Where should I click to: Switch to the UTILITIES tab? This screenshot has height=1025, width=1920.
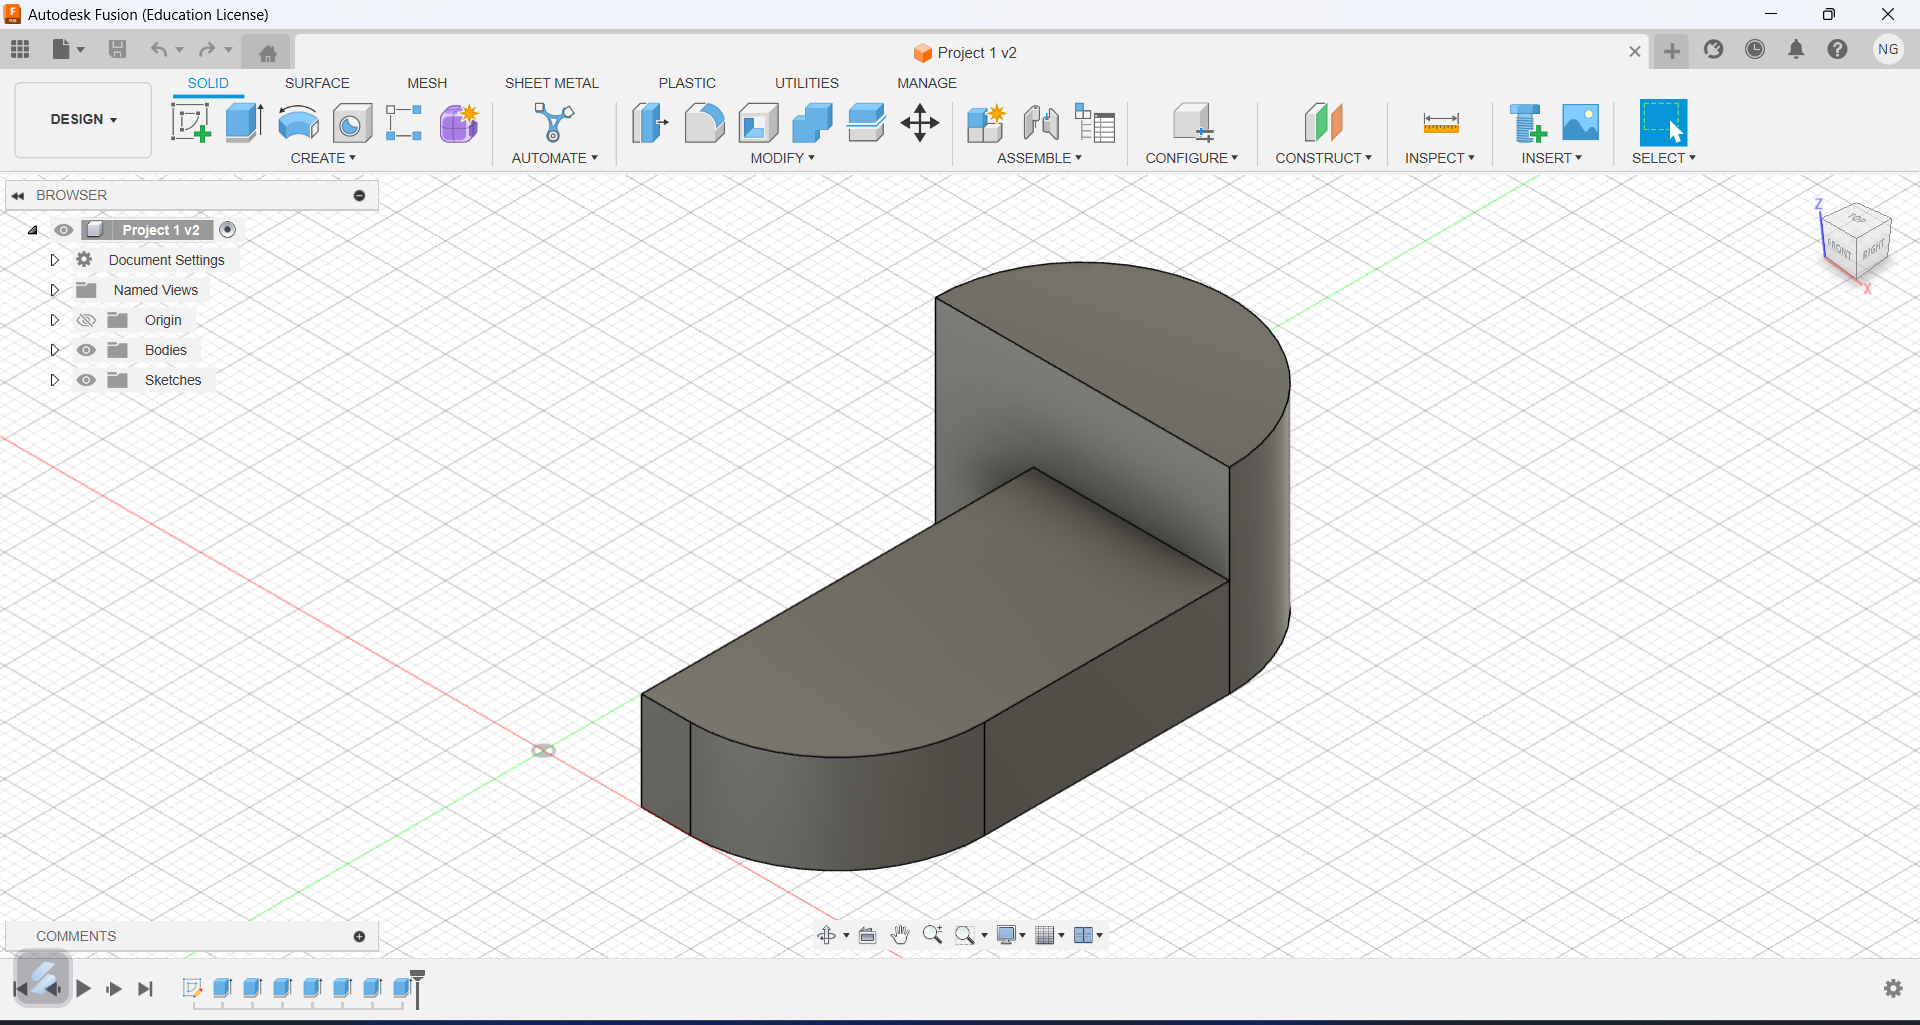(807, 83)
